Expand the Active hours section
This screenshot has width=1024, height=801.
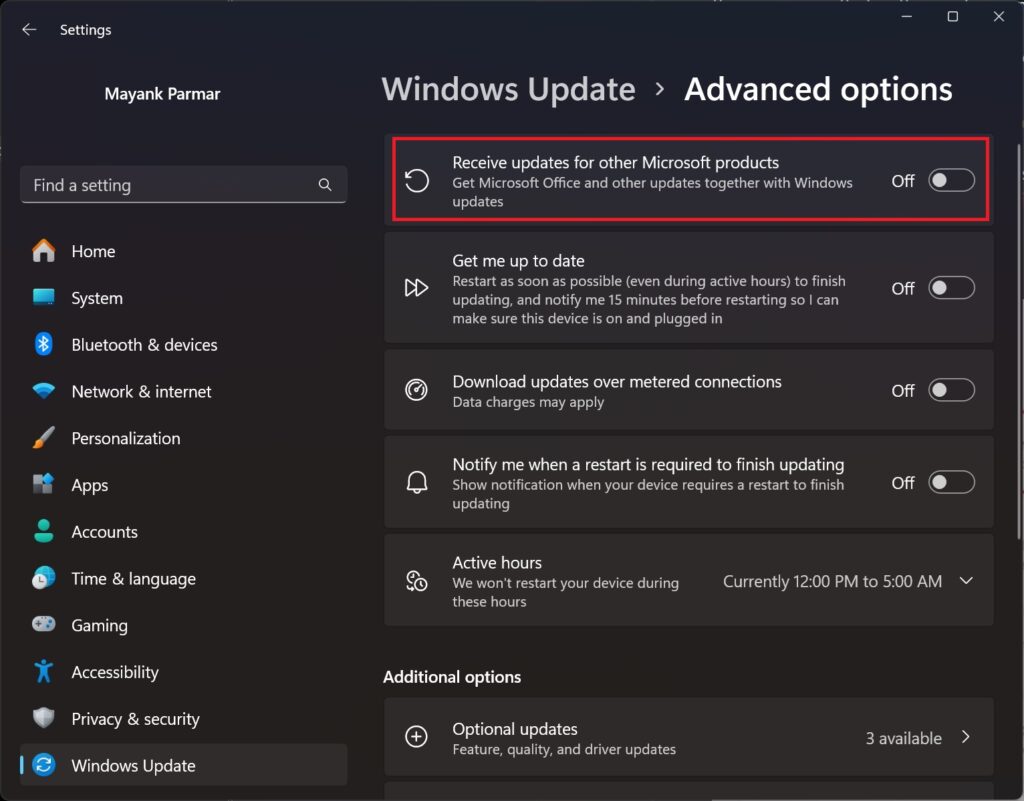pyautogui.click(x=966, y=580)
